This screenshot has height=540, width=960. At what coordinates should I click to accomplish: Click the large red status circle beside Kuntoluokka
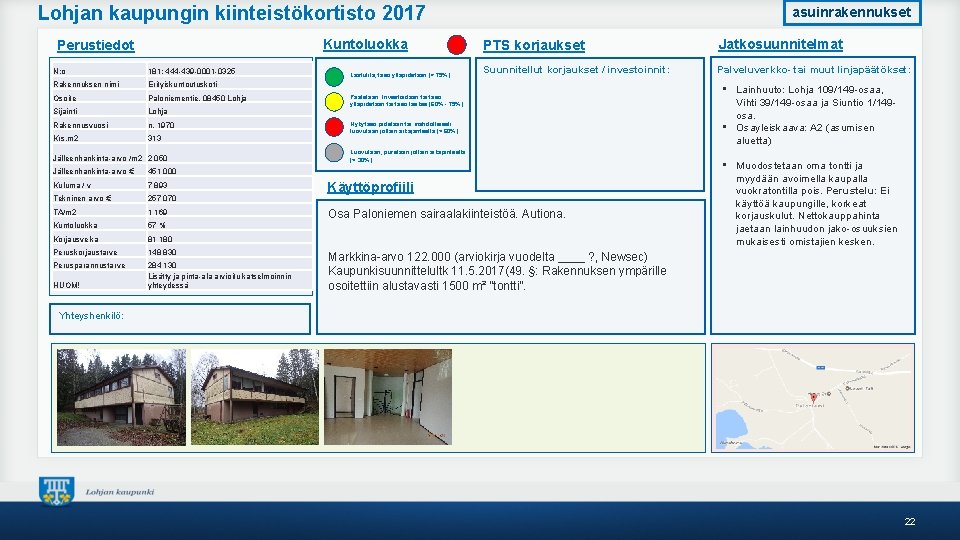(x=456, y=45)
